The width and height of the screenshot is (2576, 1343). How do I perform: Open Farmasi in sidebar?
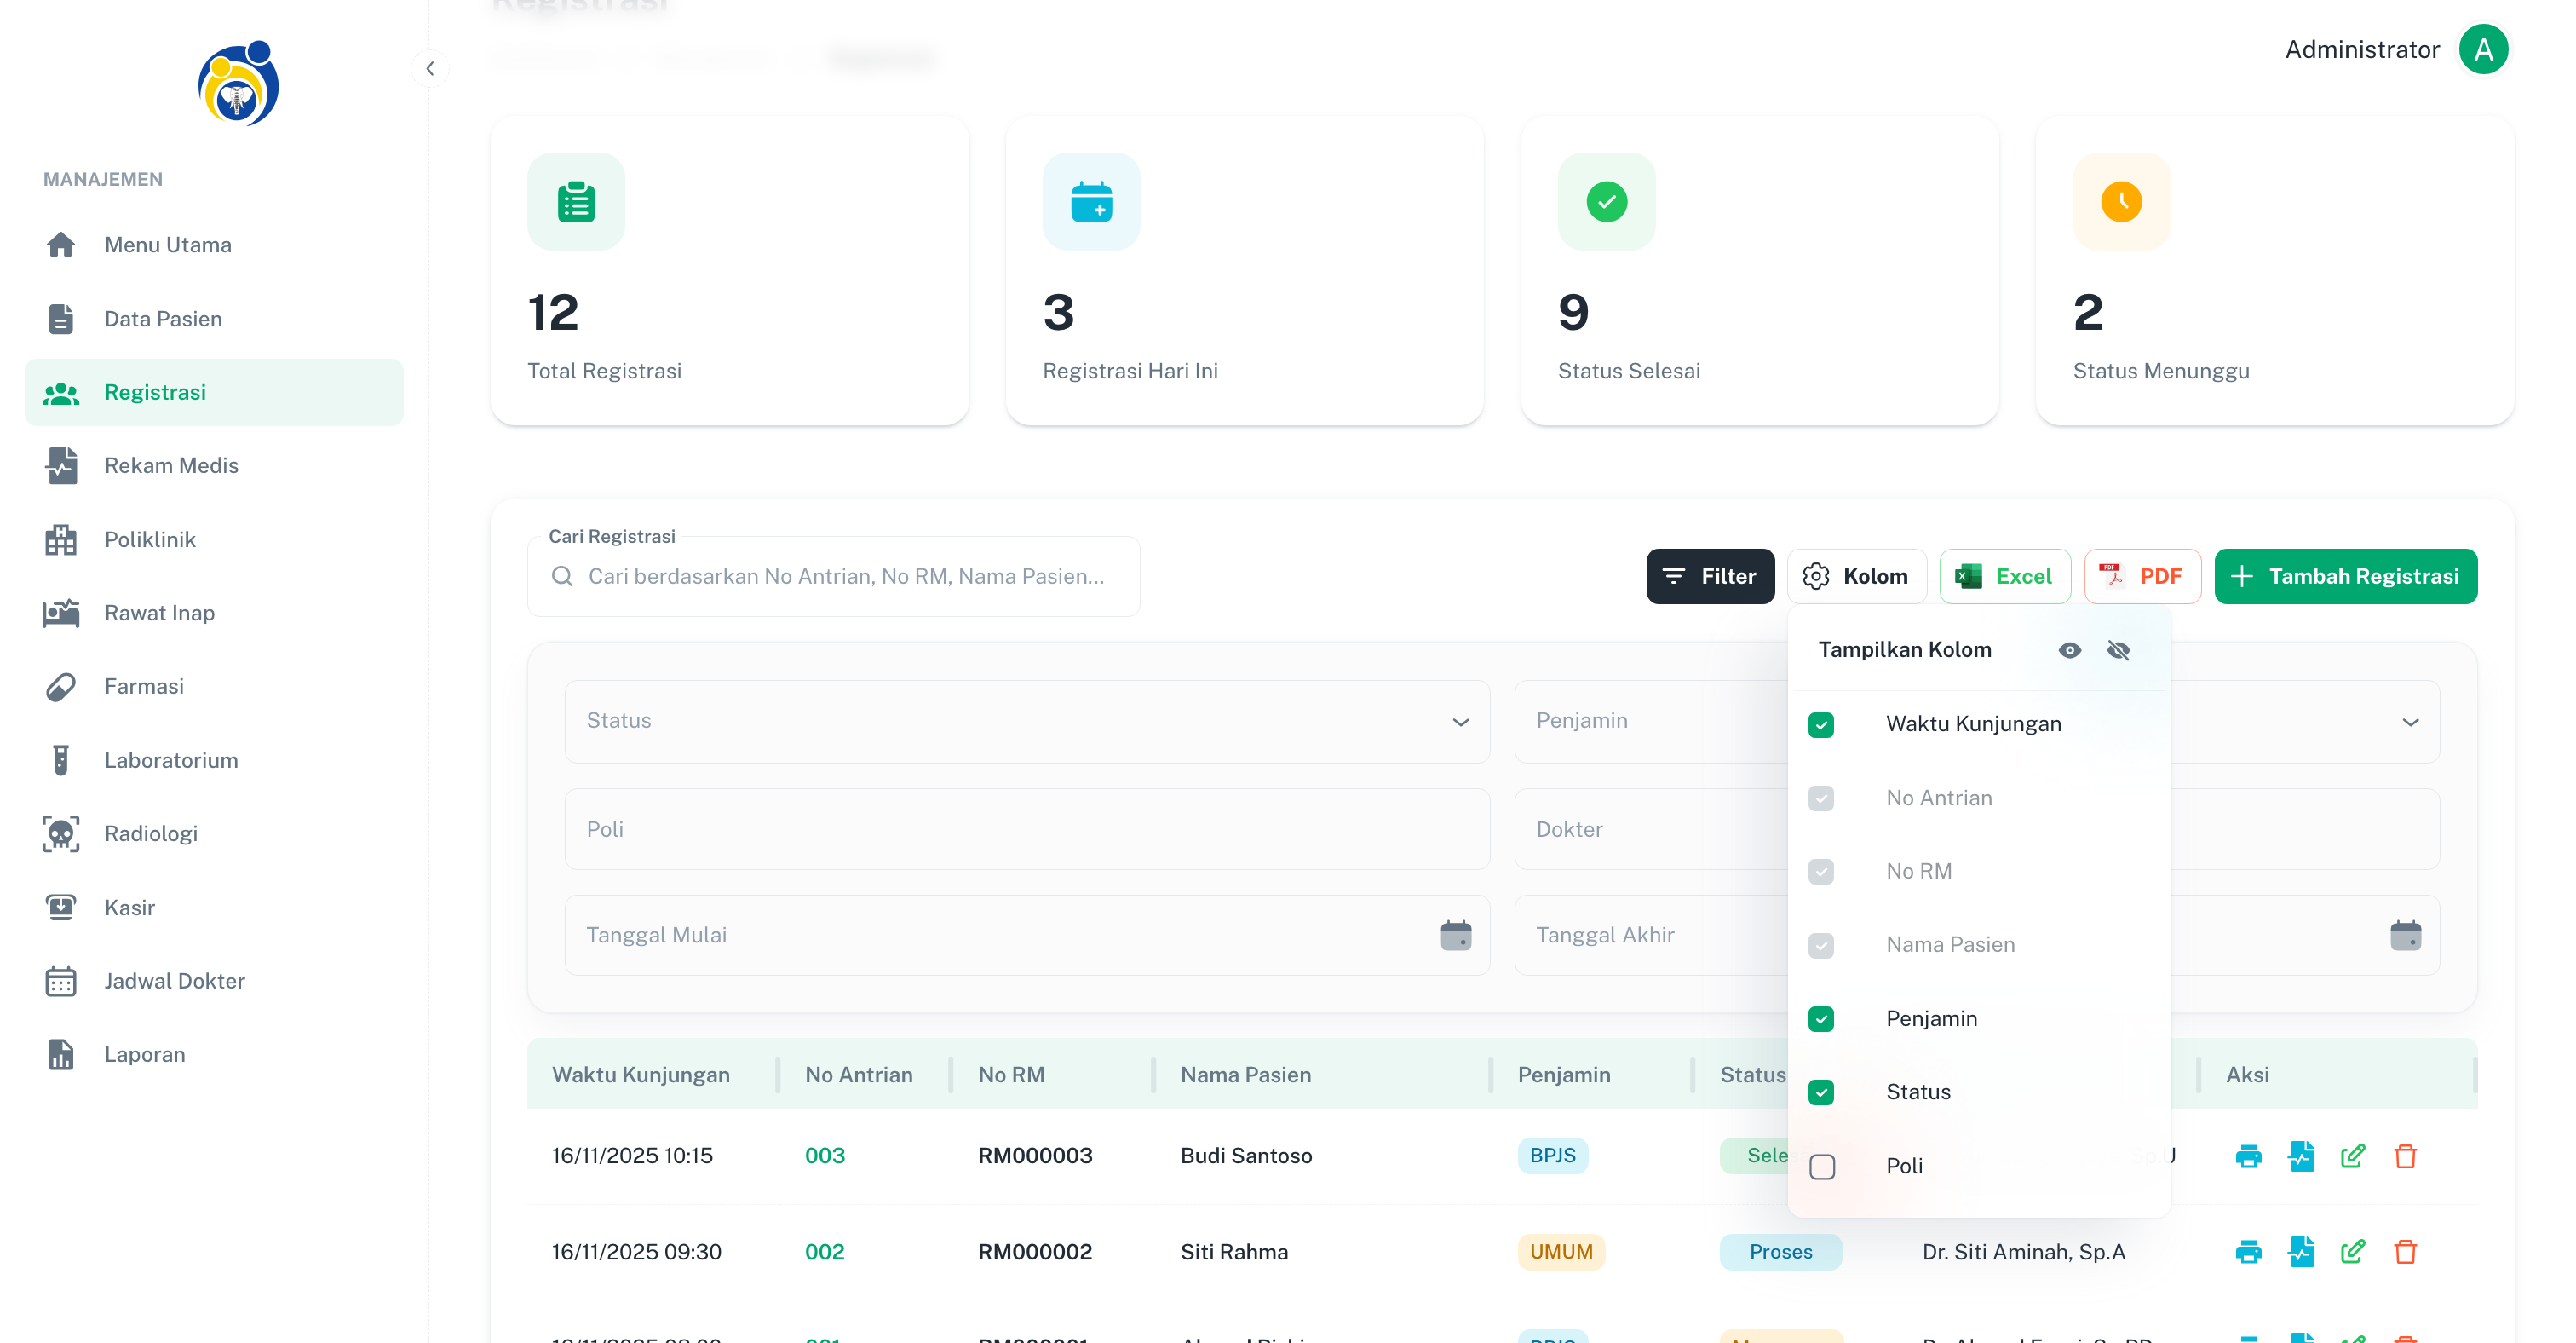[144, 687]
